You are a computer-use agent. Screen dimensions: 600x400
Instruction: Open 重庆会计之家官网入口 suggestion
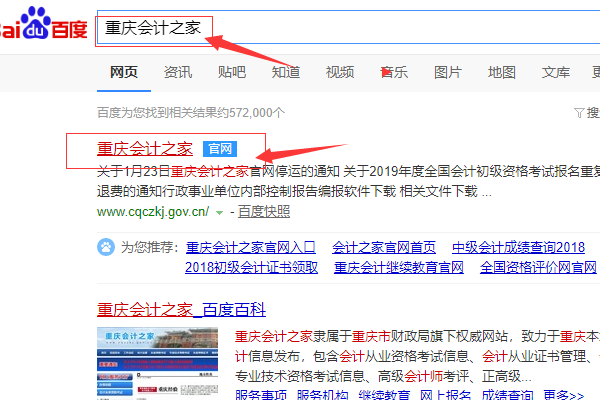coord(251,248)
